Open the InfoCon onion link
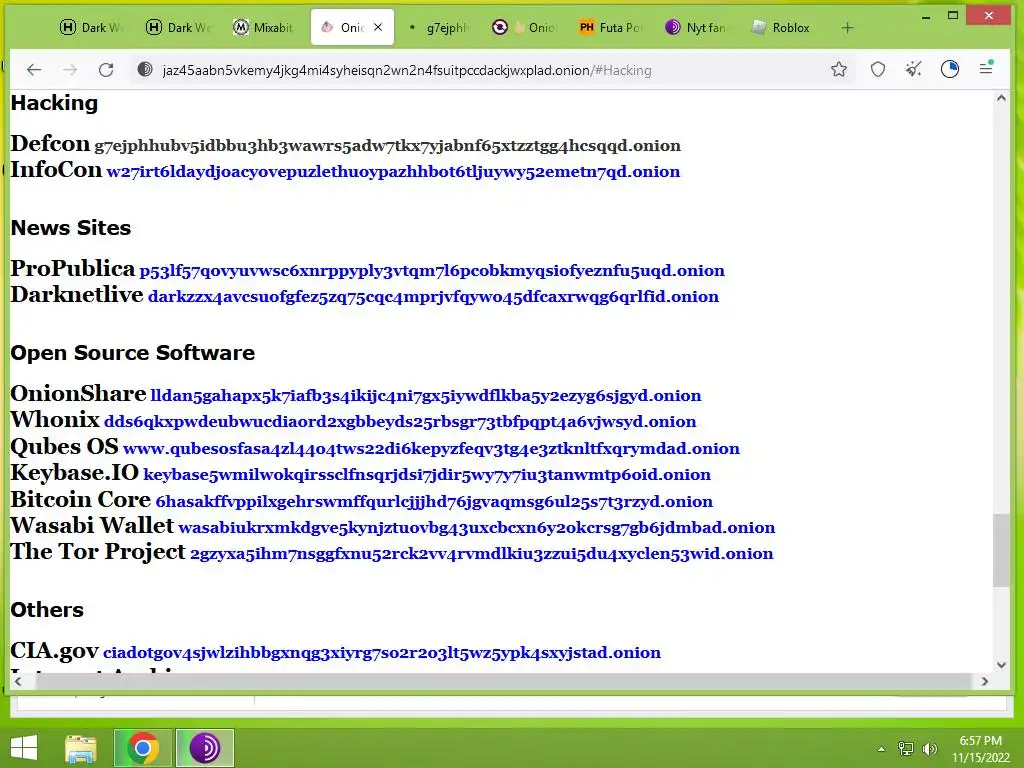The image size is (1024, 768). pyautogui.click(x=393, y=172)
